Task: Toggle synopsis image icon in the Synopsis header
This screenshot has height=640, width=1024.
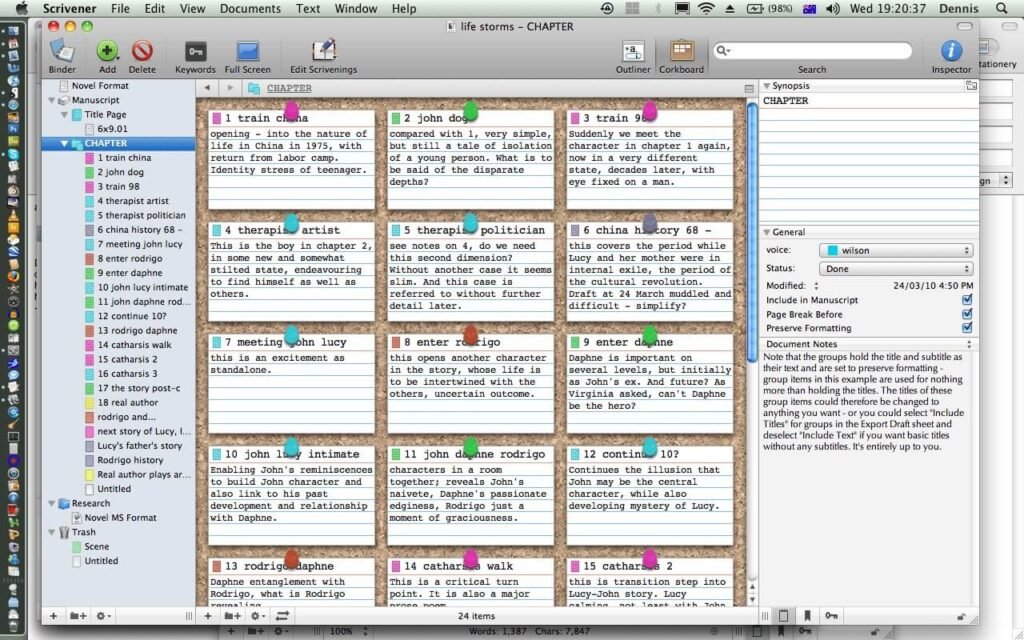Action: coord(971,86)
